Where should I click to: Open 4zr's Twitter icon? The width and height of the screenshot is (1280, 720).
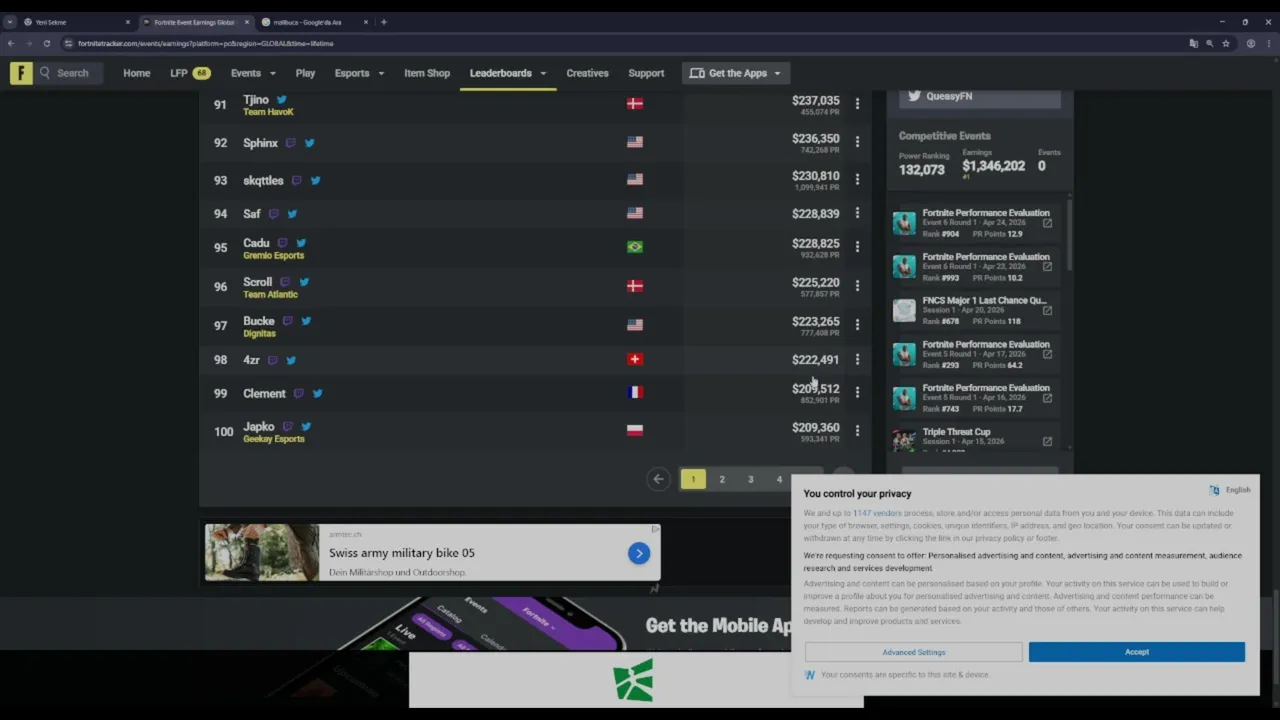291,360
